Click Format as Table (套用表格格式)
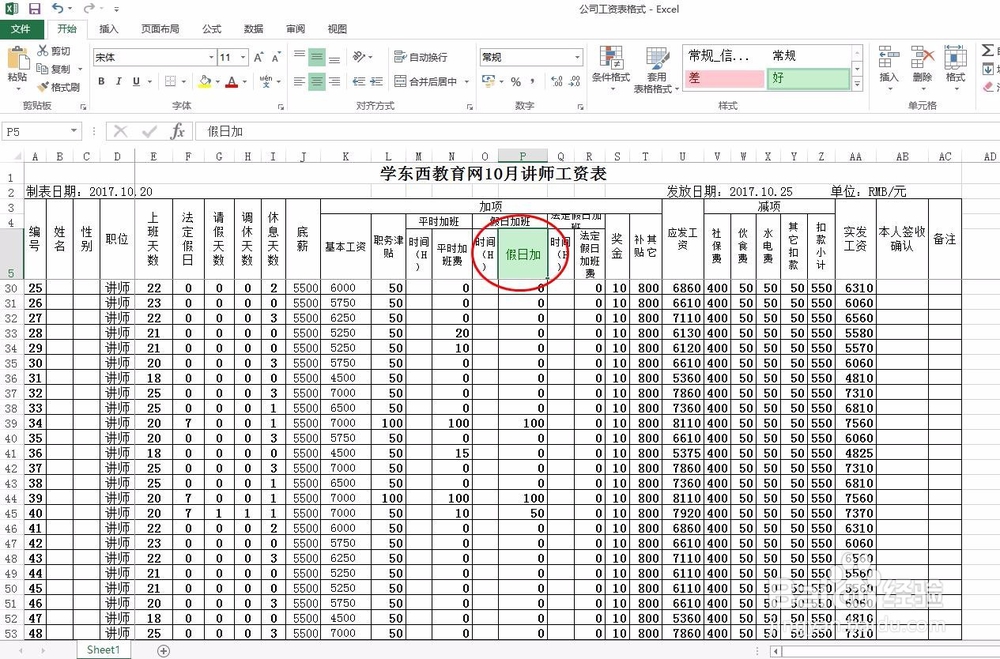This screenshot has width=1000, height=659. point(655,70)
